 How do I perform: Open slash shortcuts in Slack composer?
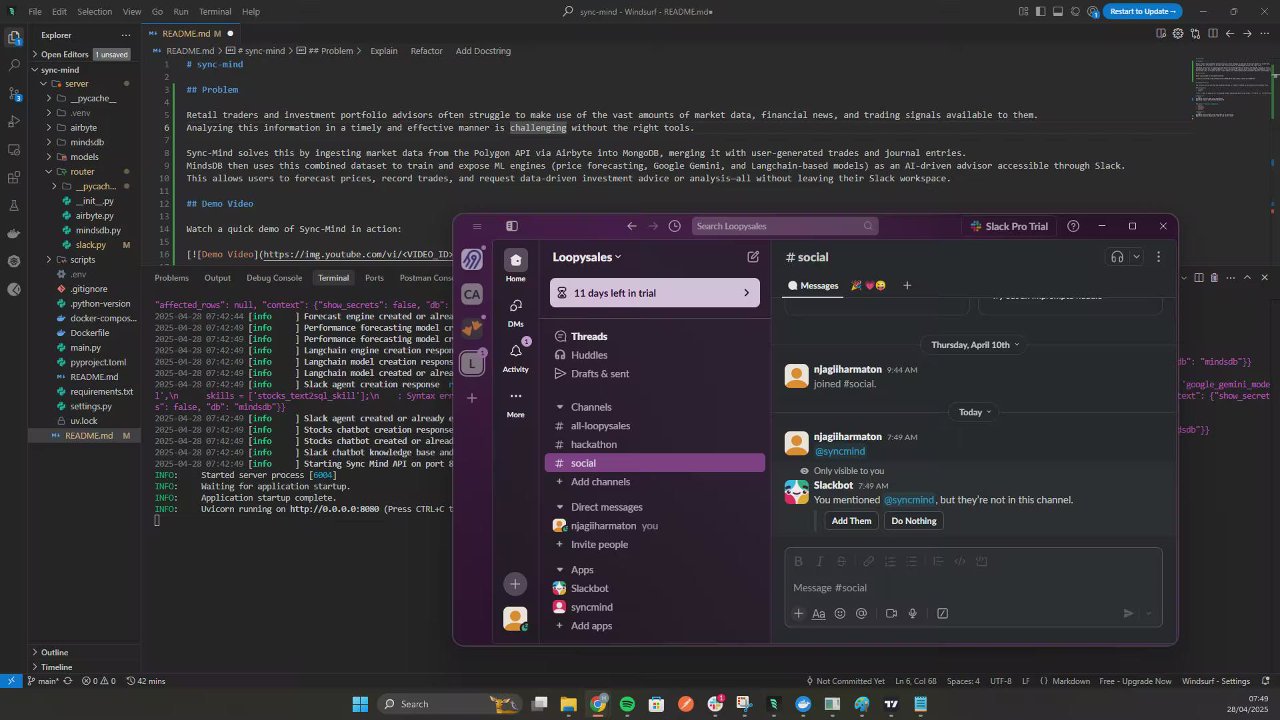[943, 614]
